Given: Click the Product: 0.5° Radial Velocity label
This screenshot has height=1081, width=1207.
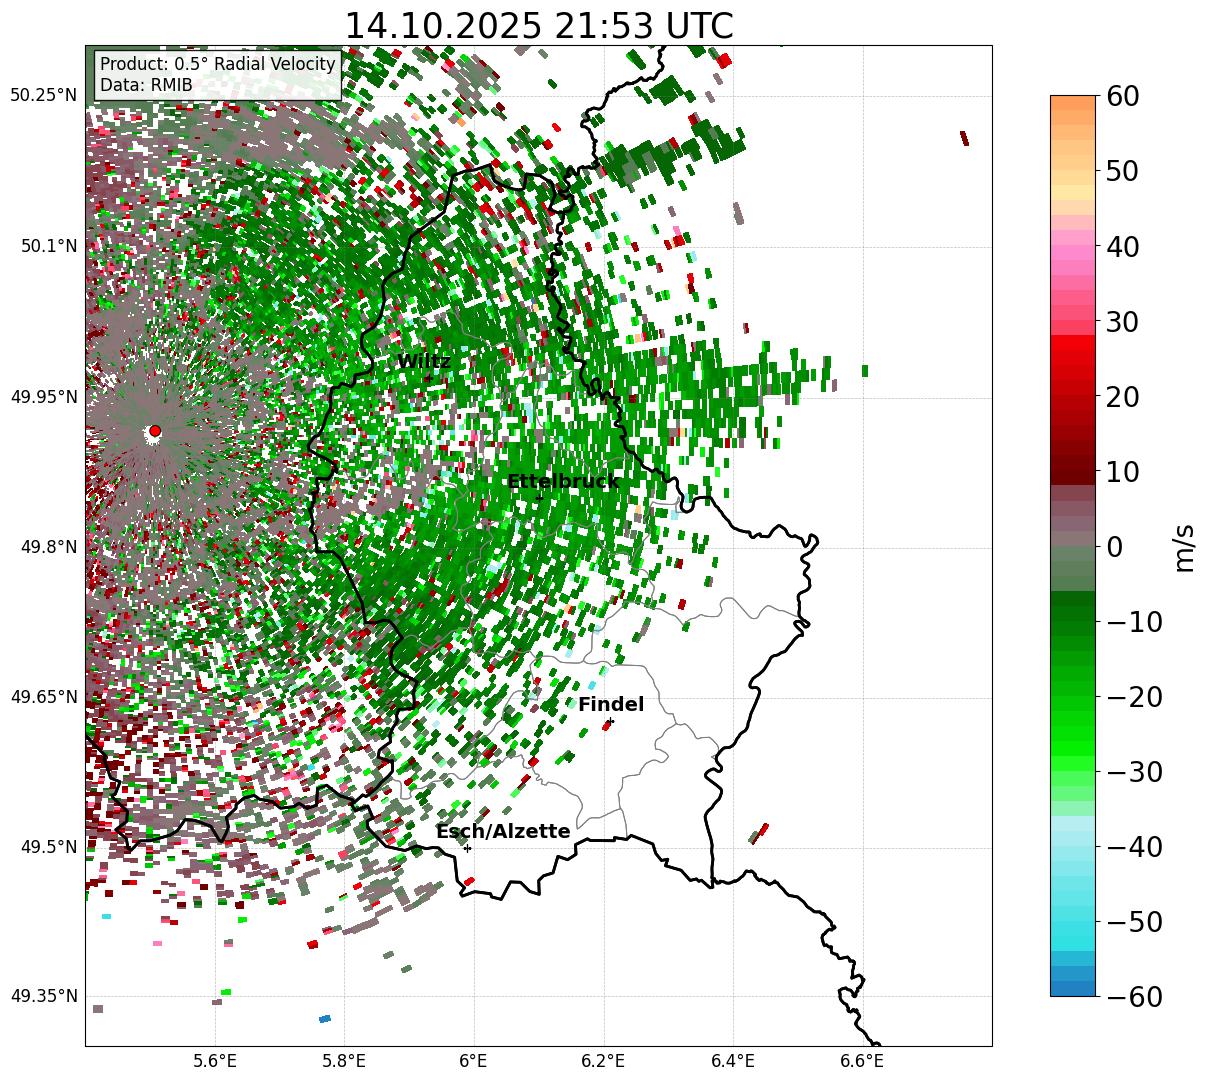Looking at the screenshot, I should click(218, 64).
